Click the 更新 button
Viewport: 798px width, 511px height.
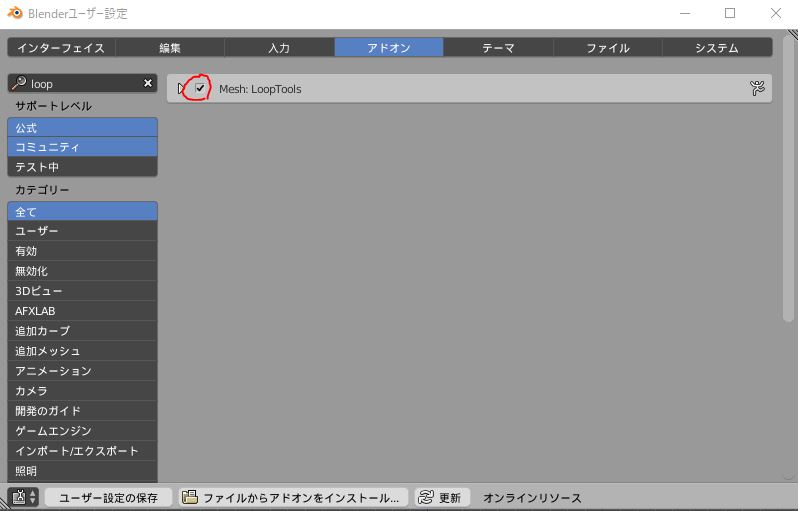pos(442,497)
